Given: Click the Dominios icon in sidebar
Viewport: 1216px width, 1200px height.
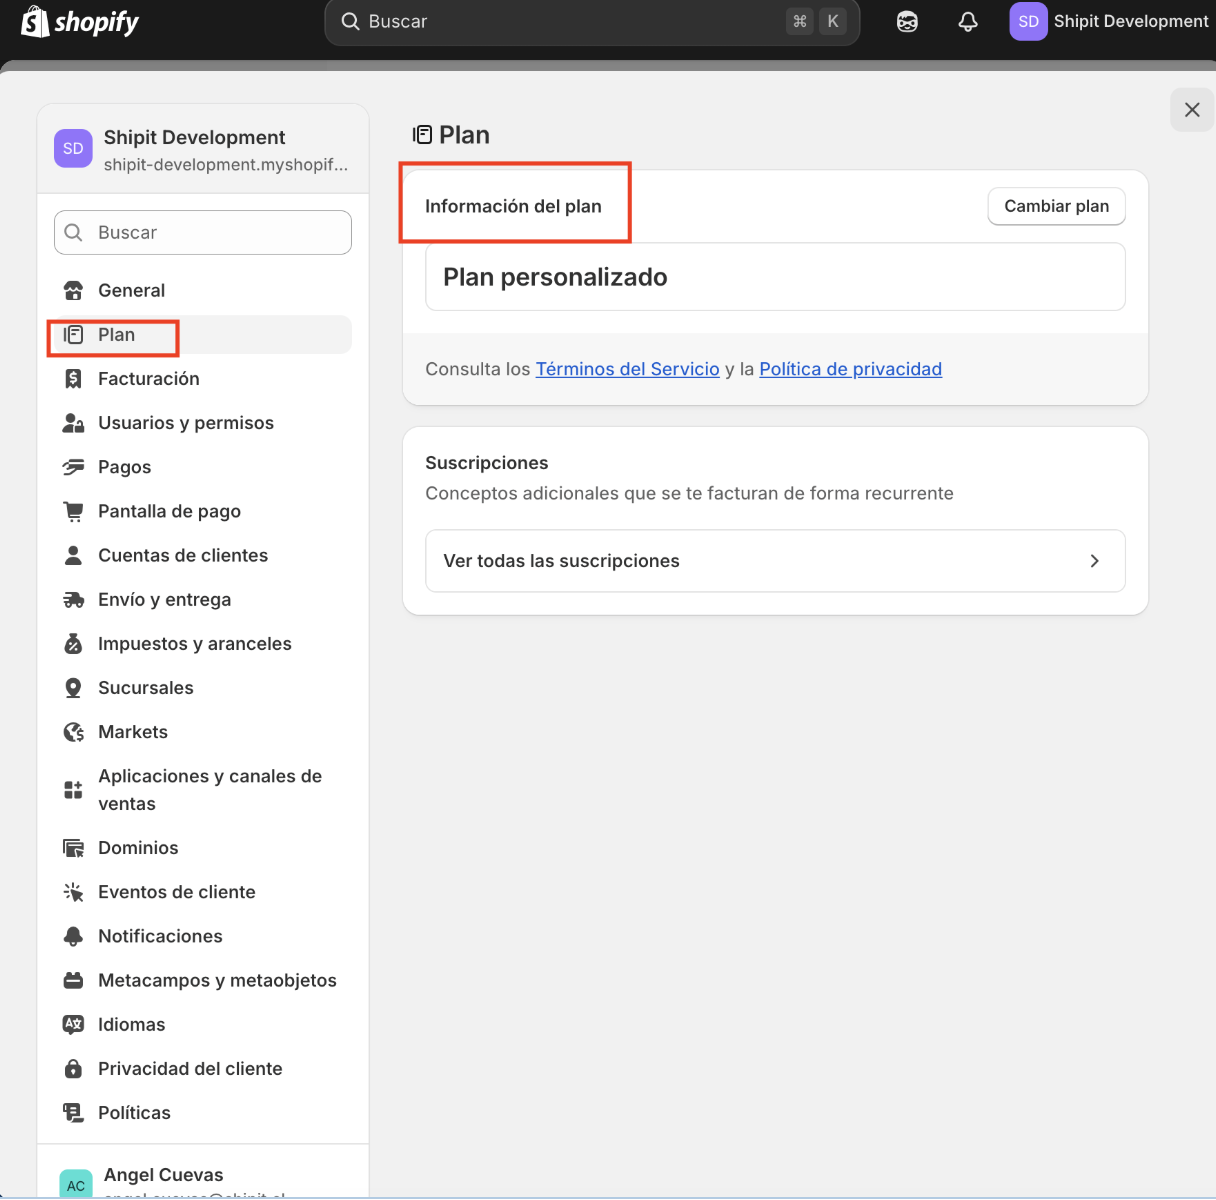Looking at the screenshot, I should [x=73, y=848].
